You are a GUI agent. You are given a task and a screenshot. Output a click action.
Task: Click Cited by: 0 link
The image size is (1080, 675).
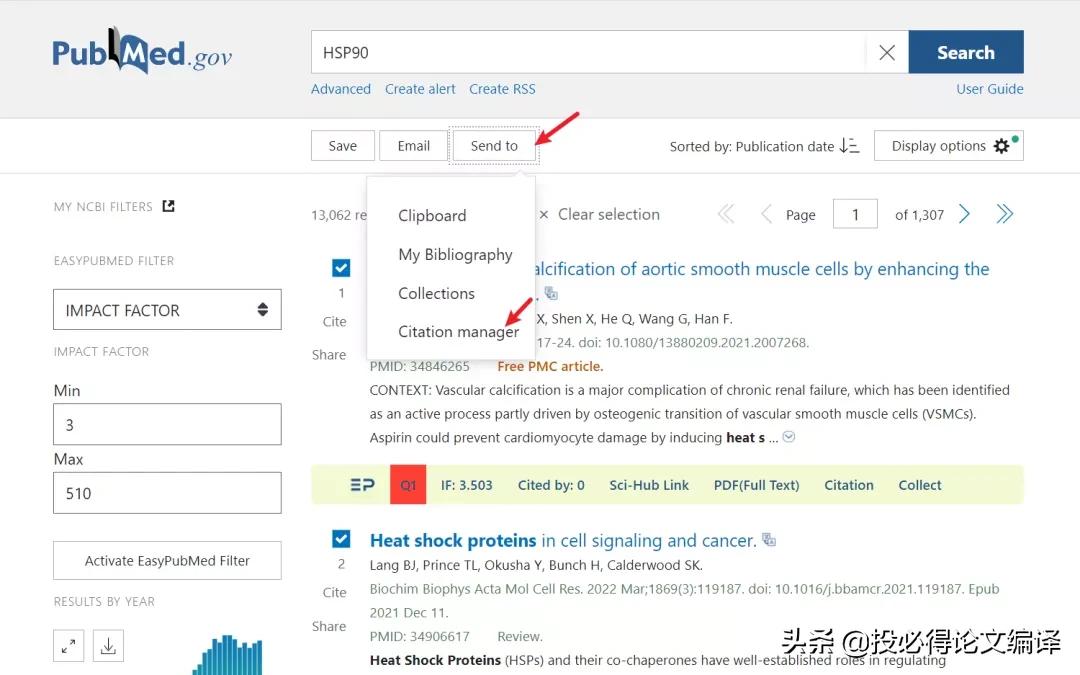click(x=551, y=485)
